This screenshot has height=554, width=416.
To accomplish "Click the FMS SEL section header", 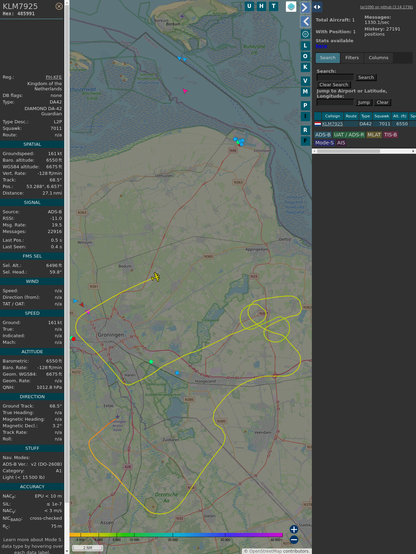I will point(32,256).
